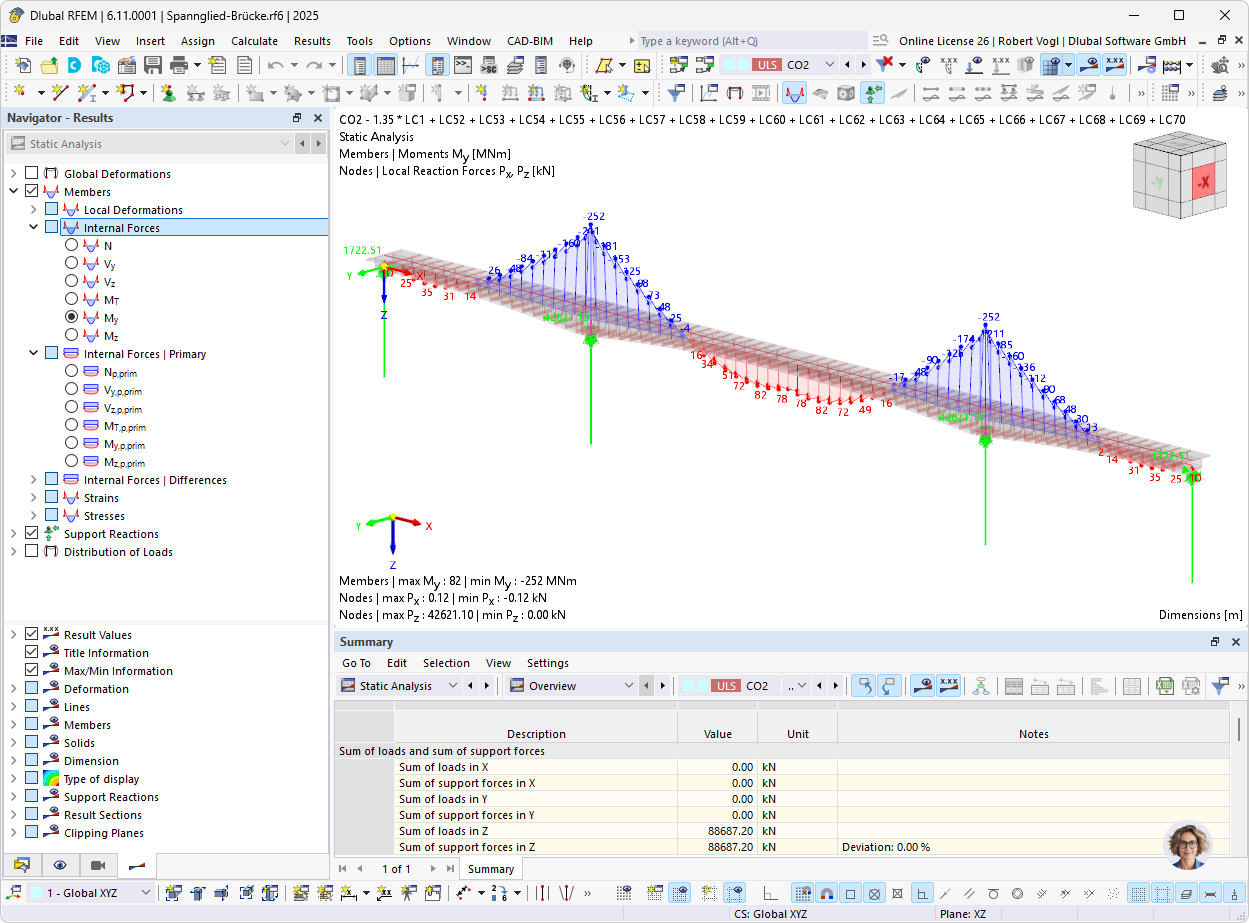Select the Vz radio button
This screenshot has width=1249, height=923.
[71, 280]
